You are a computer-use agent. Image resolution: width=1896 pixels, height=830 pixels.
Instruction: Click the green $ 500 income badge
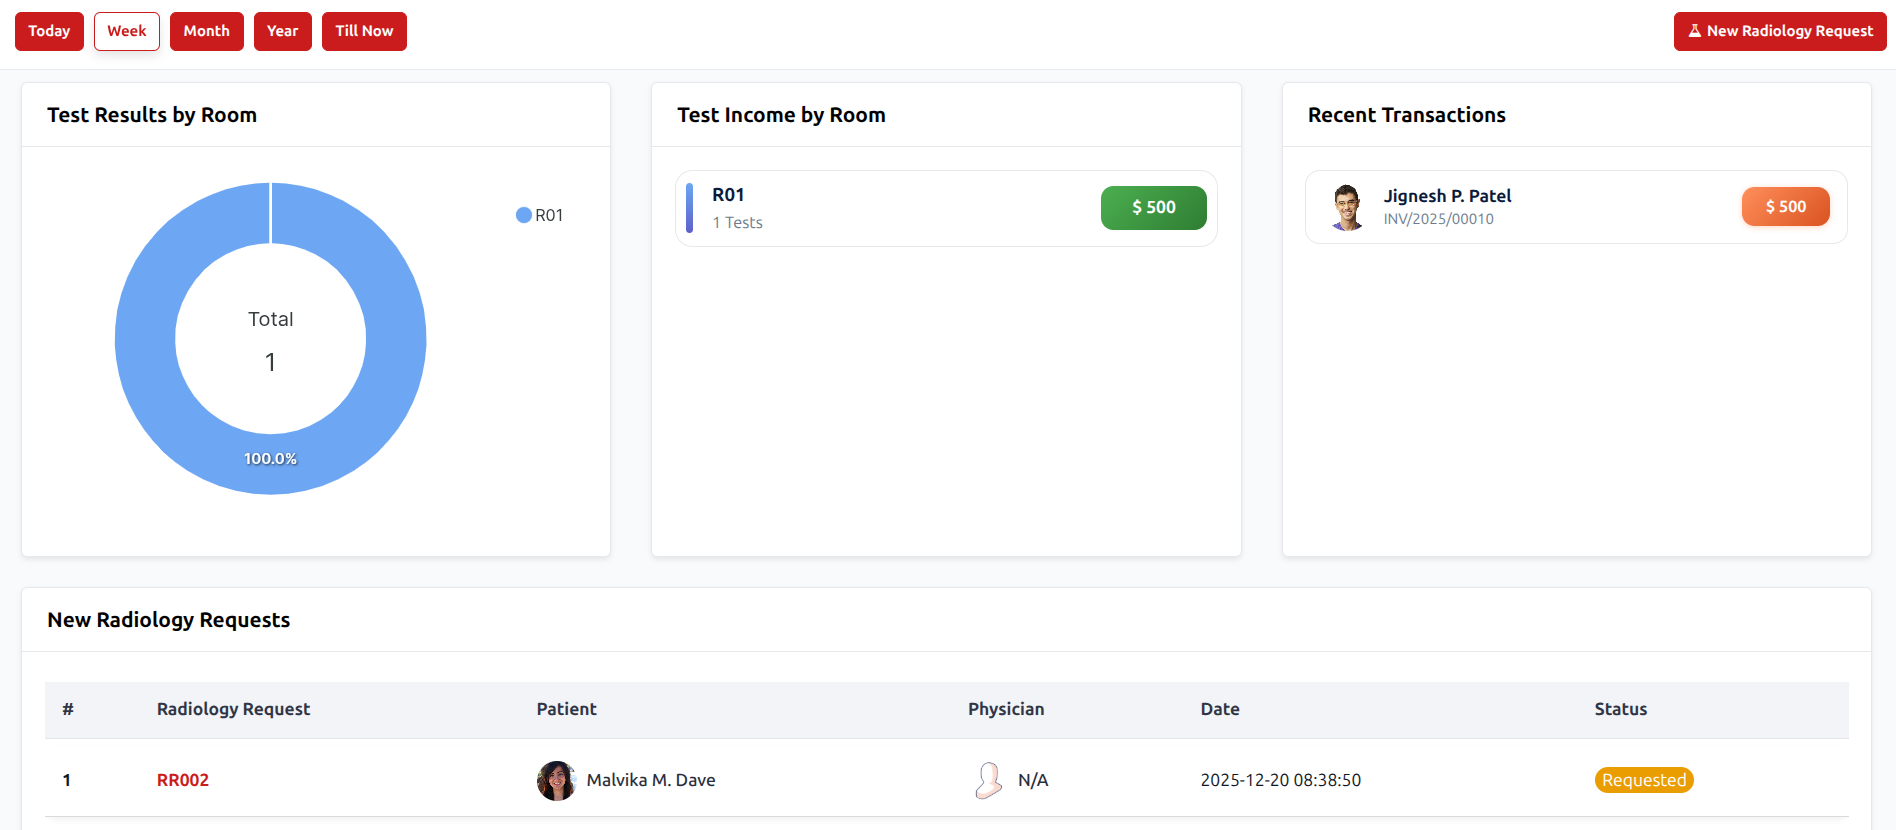tap(1153, 208)
